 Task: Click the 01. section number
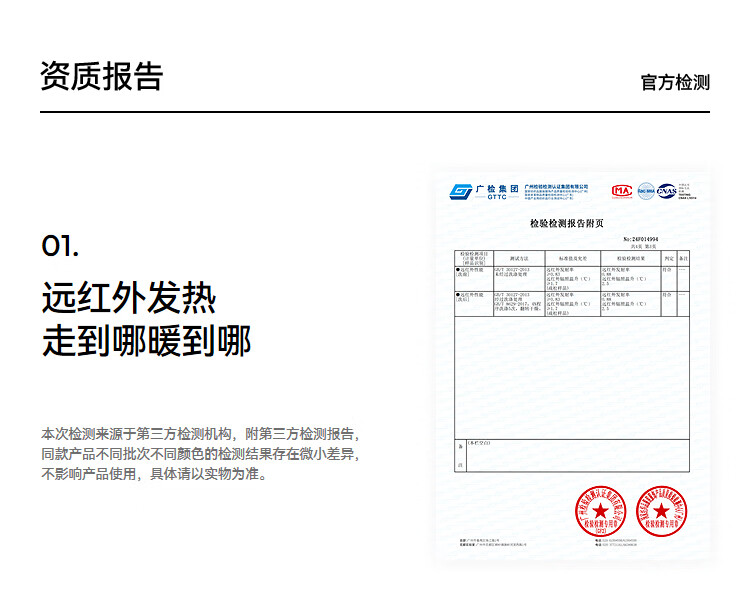pos(60,246)
